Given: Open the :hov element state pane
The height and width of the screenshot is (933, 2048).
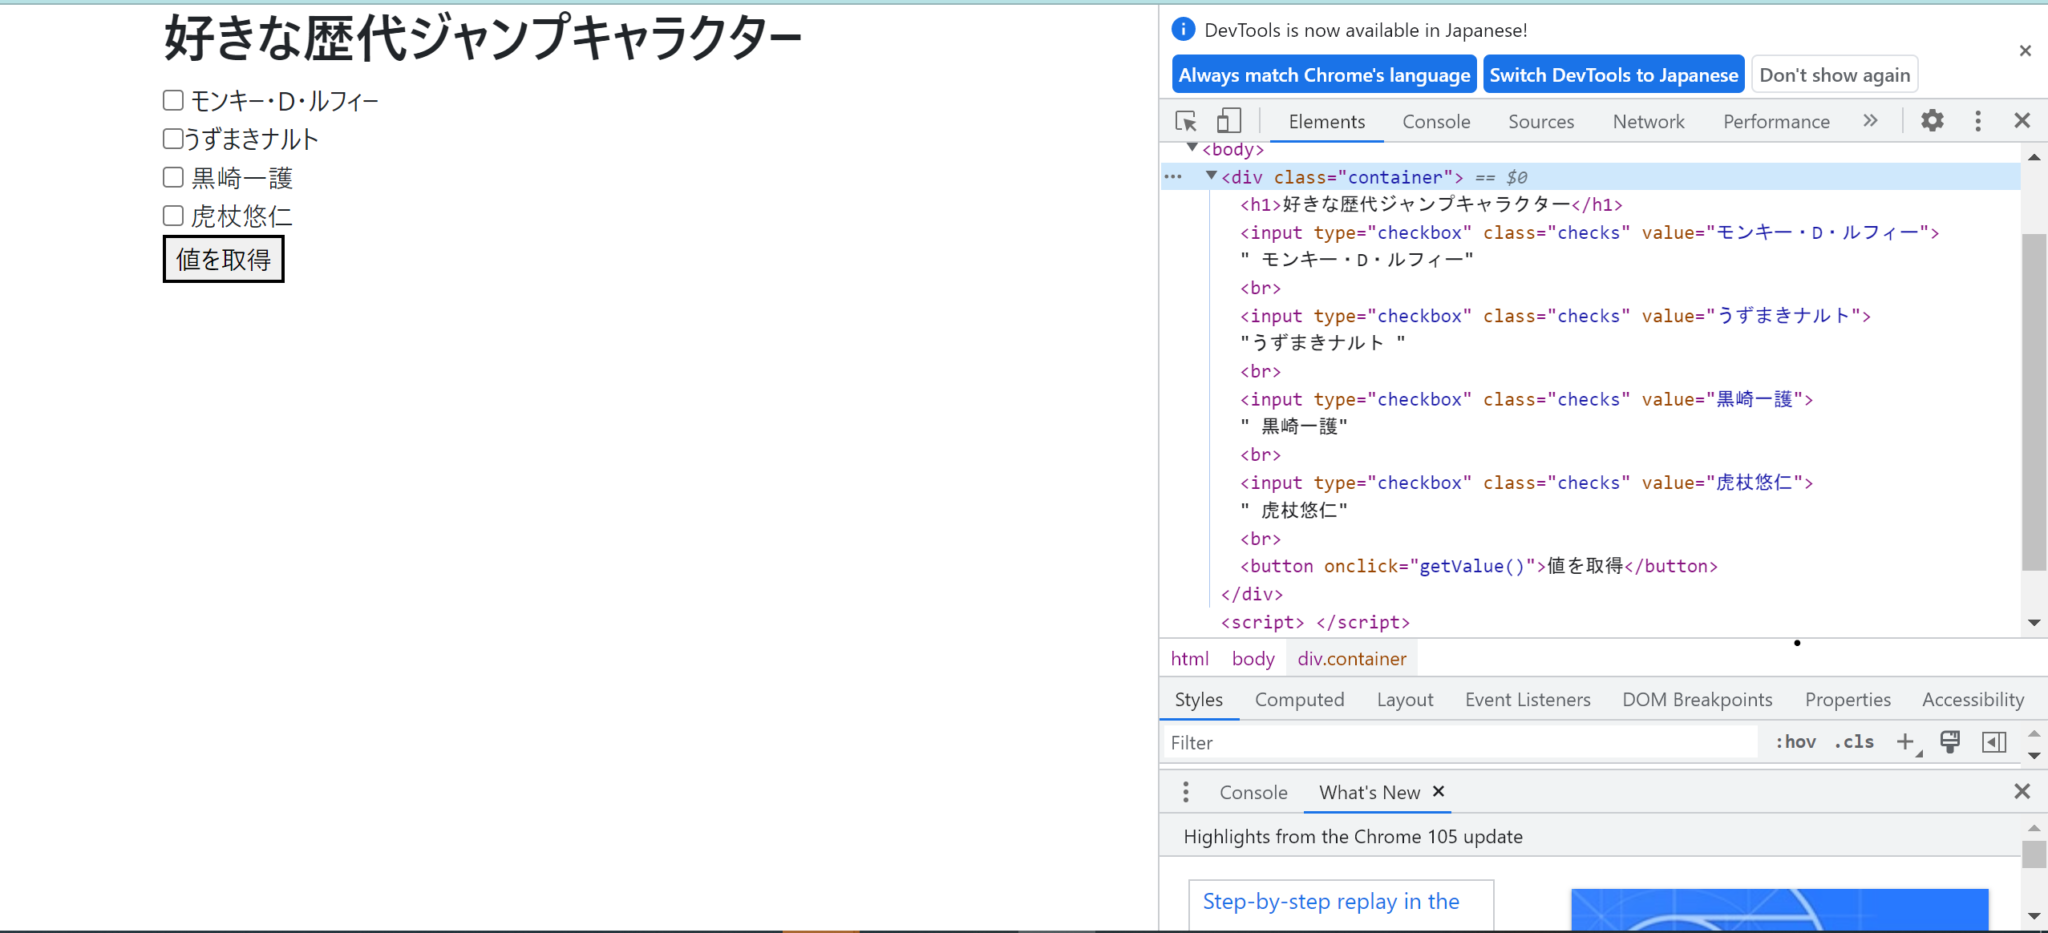Looking at the screenshot, I should coord(1796,741).
